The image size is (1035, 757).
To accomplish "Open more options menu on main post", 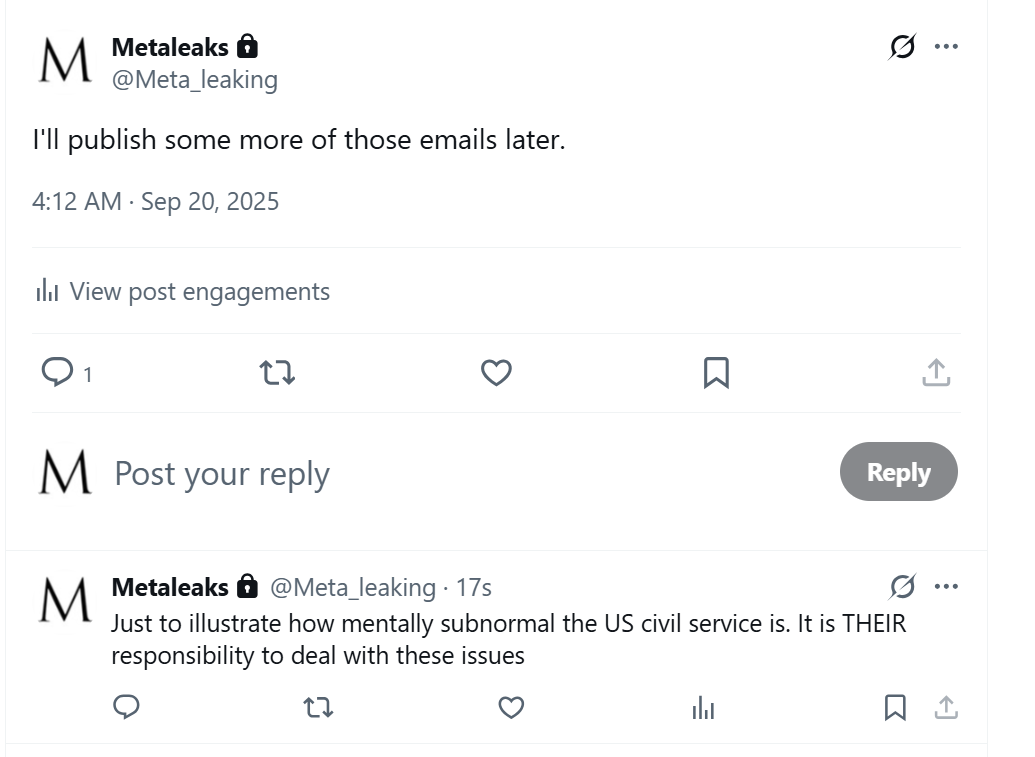I will (946, 47).
